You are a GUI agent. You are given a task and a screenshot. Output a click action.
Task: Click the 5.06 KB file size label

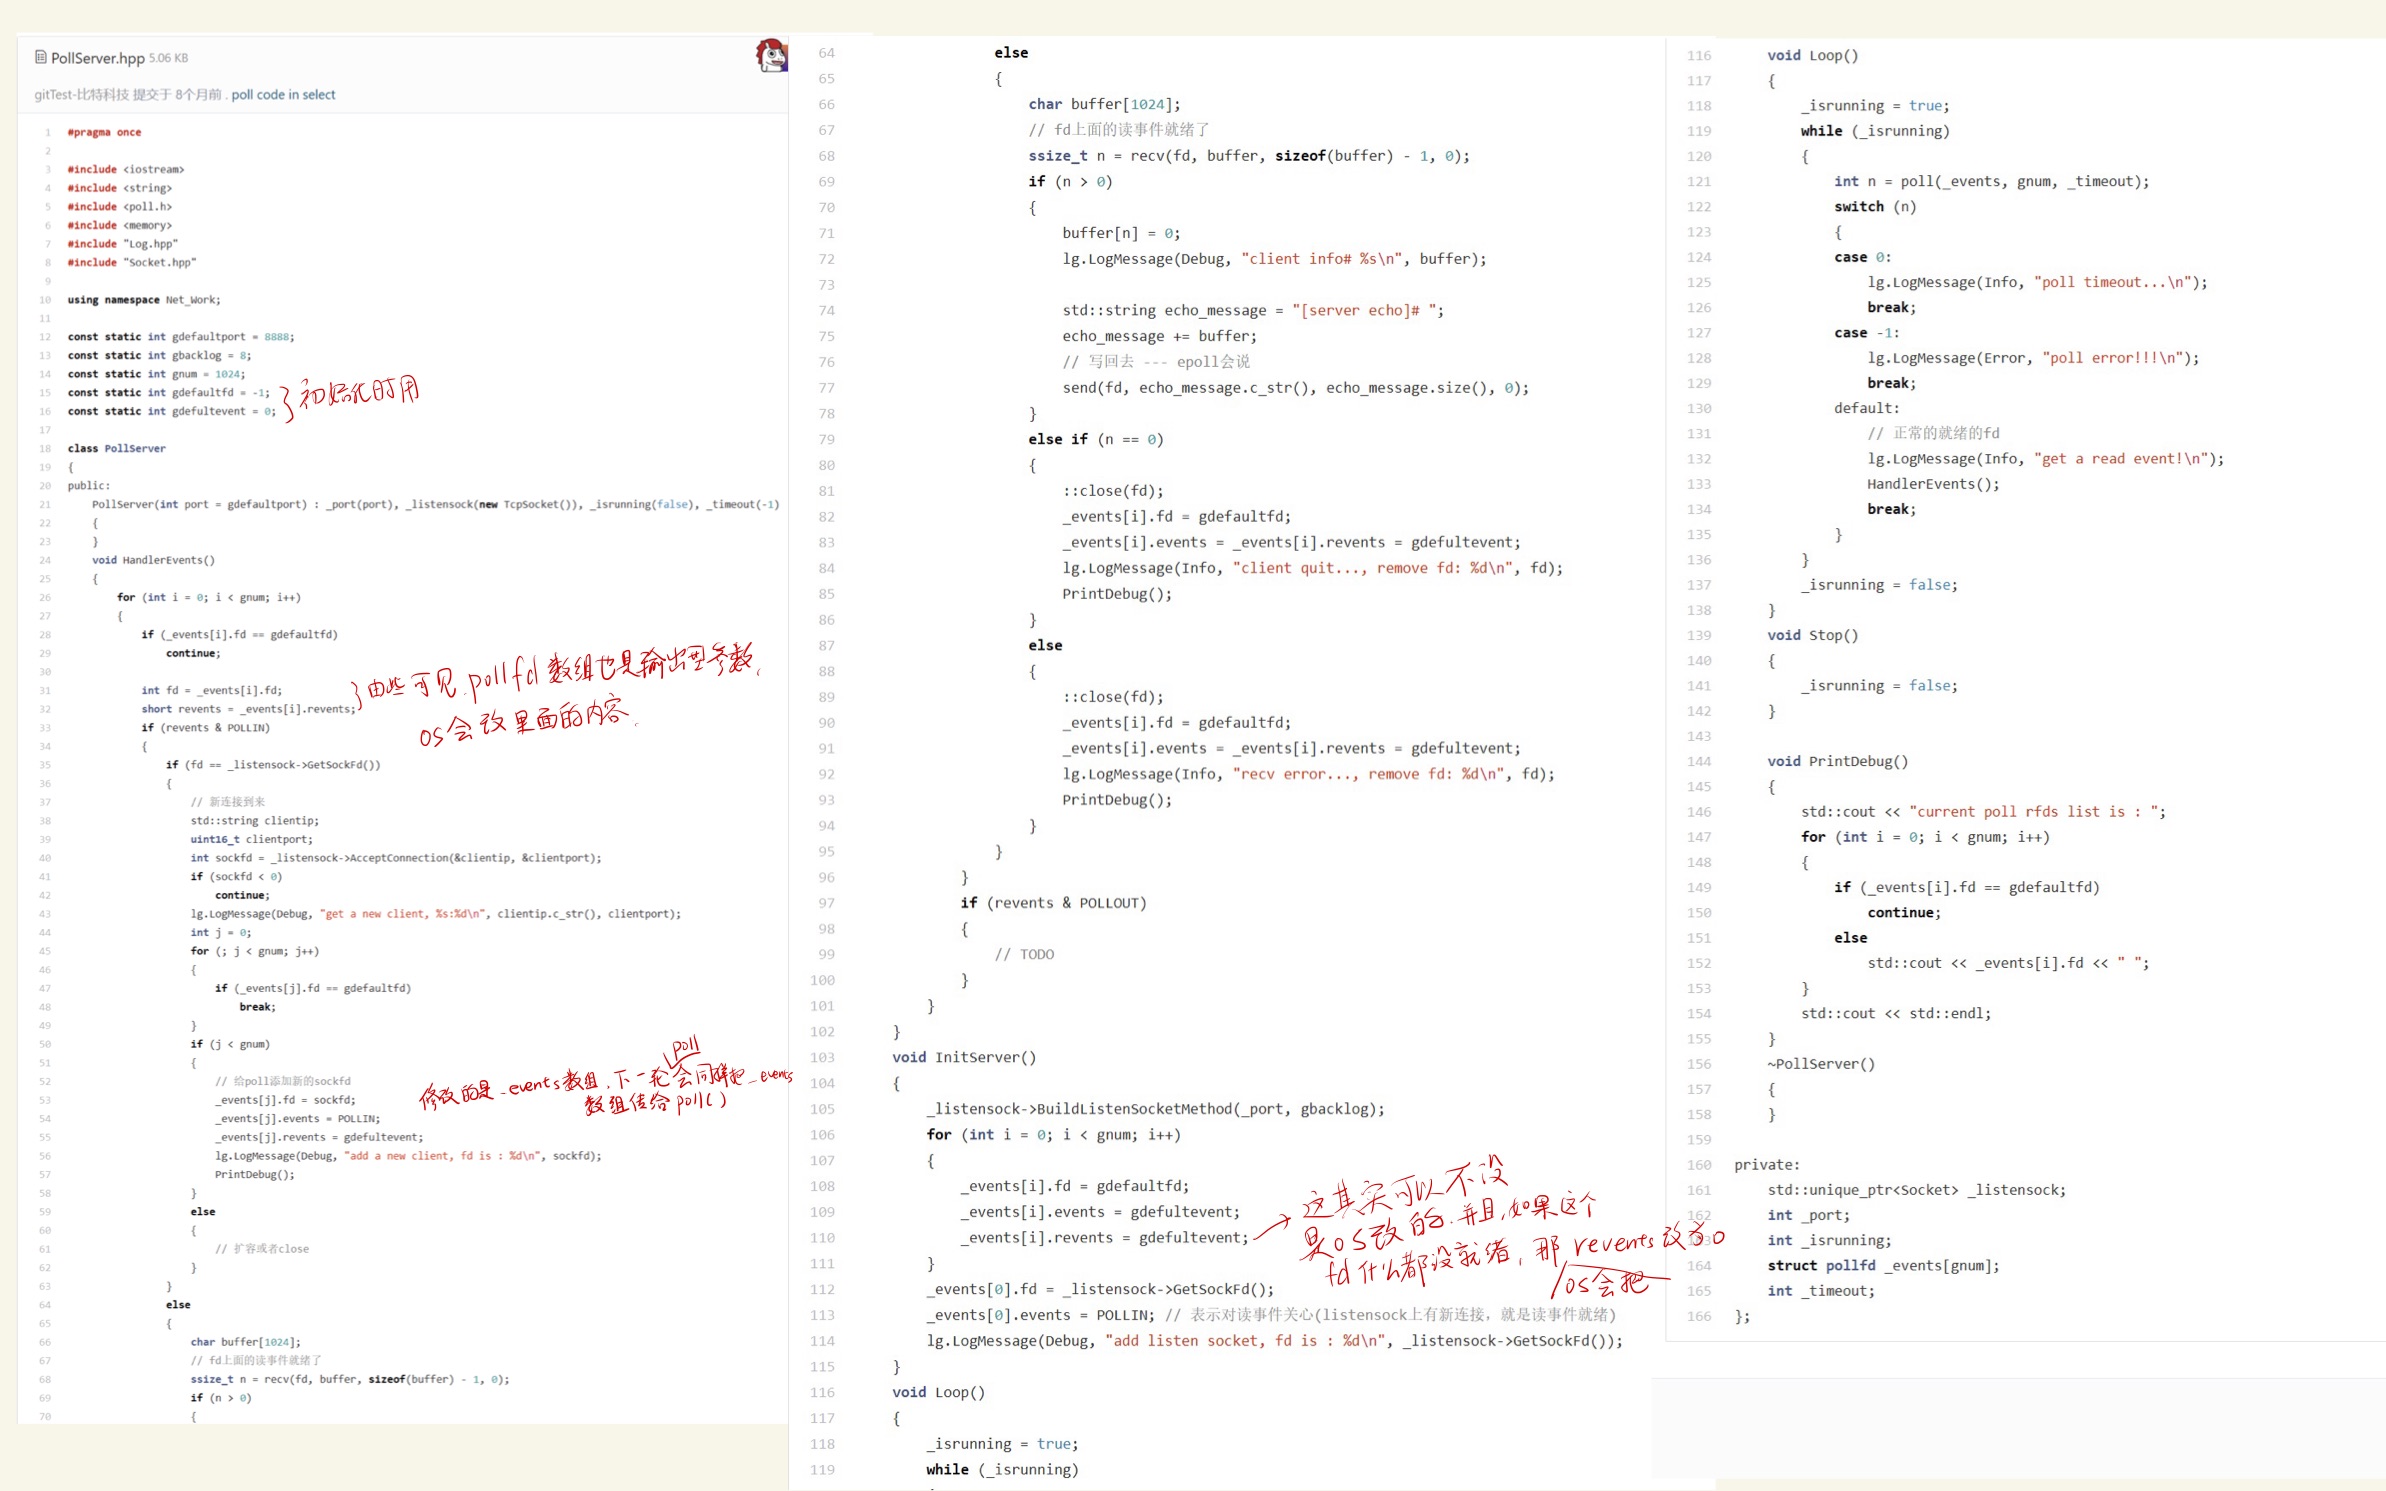click(x=168, y=58)
